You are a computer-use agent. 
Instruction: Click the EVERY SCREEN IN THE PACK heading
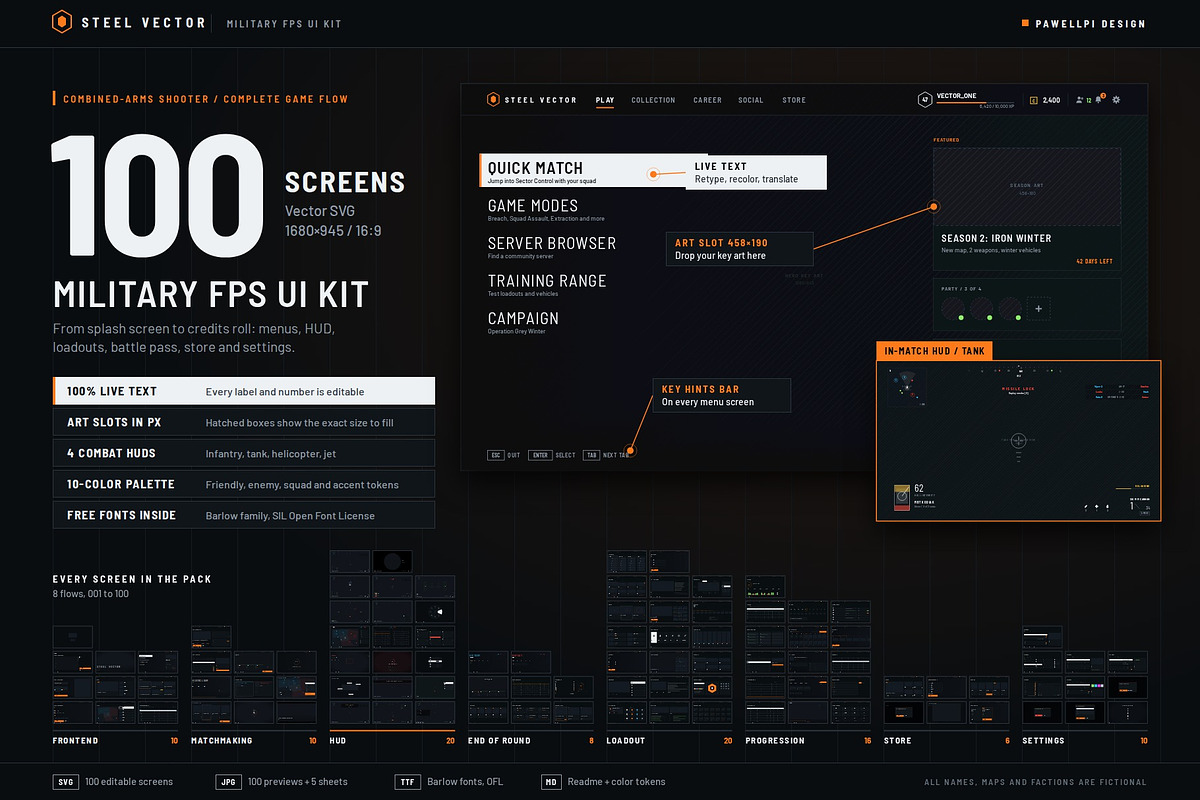132,579
